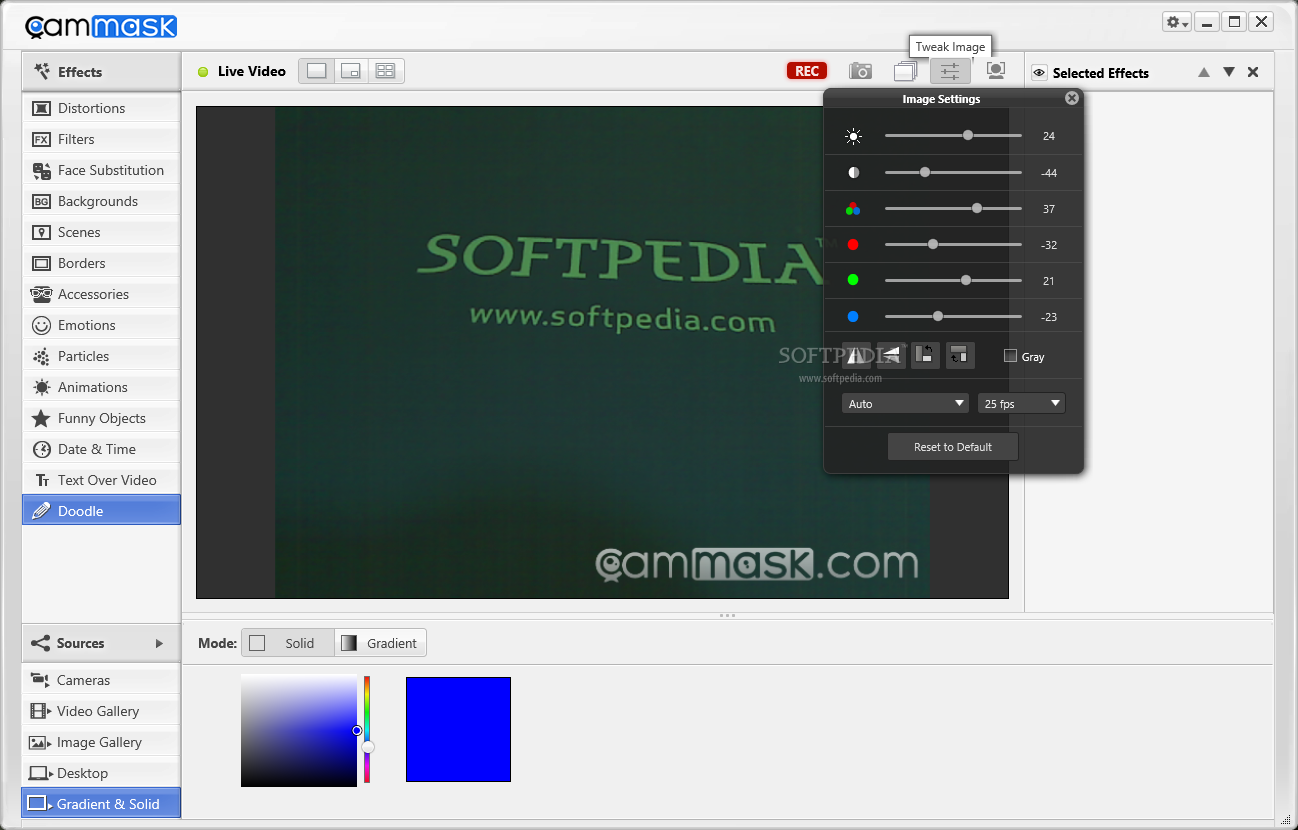Expand the Sources panel arrow
The image size is (1298, 830).
coord(159,643)
